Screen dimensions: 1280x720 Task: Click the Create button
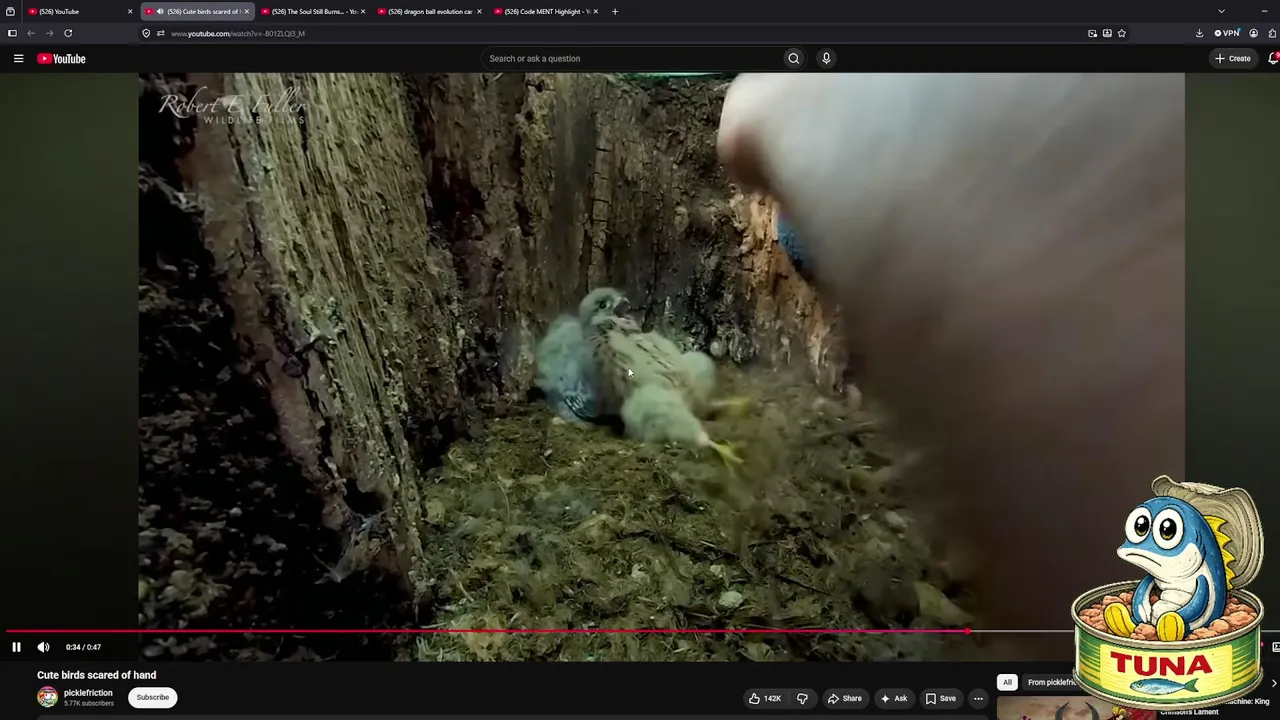[1232, 58]
